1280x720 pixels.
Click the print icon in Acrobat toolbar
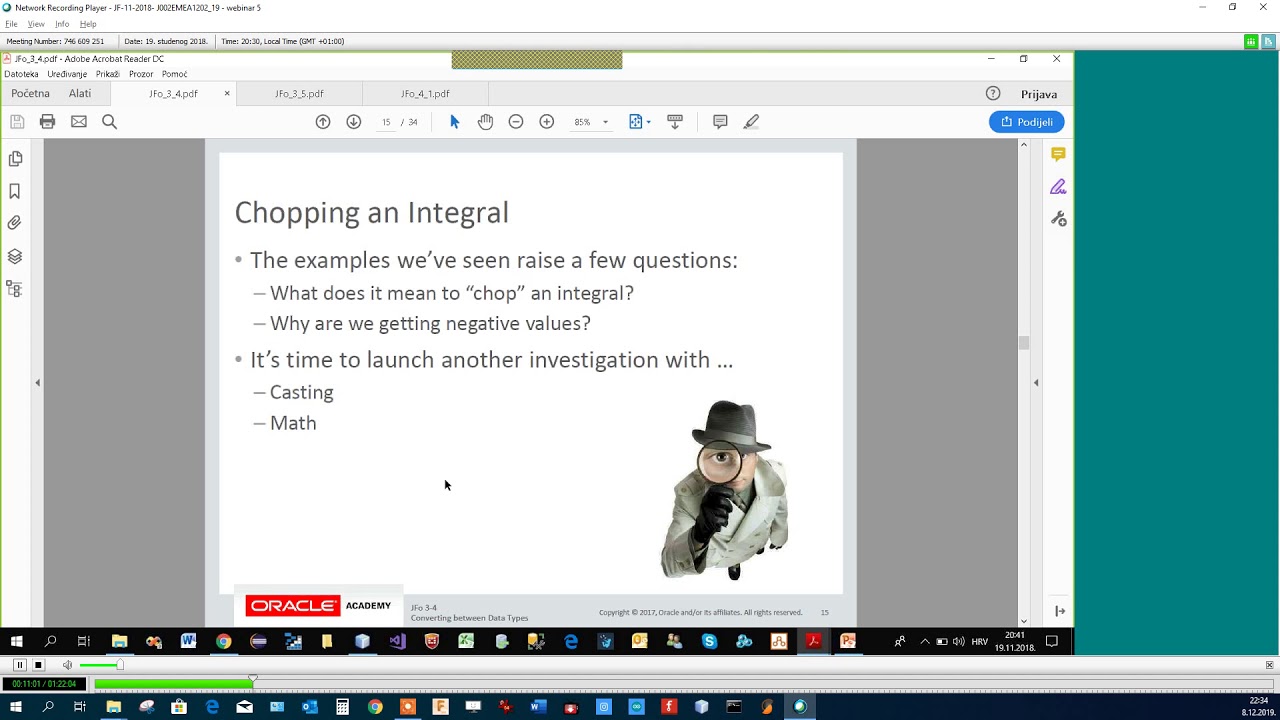[x=47, y=122]
